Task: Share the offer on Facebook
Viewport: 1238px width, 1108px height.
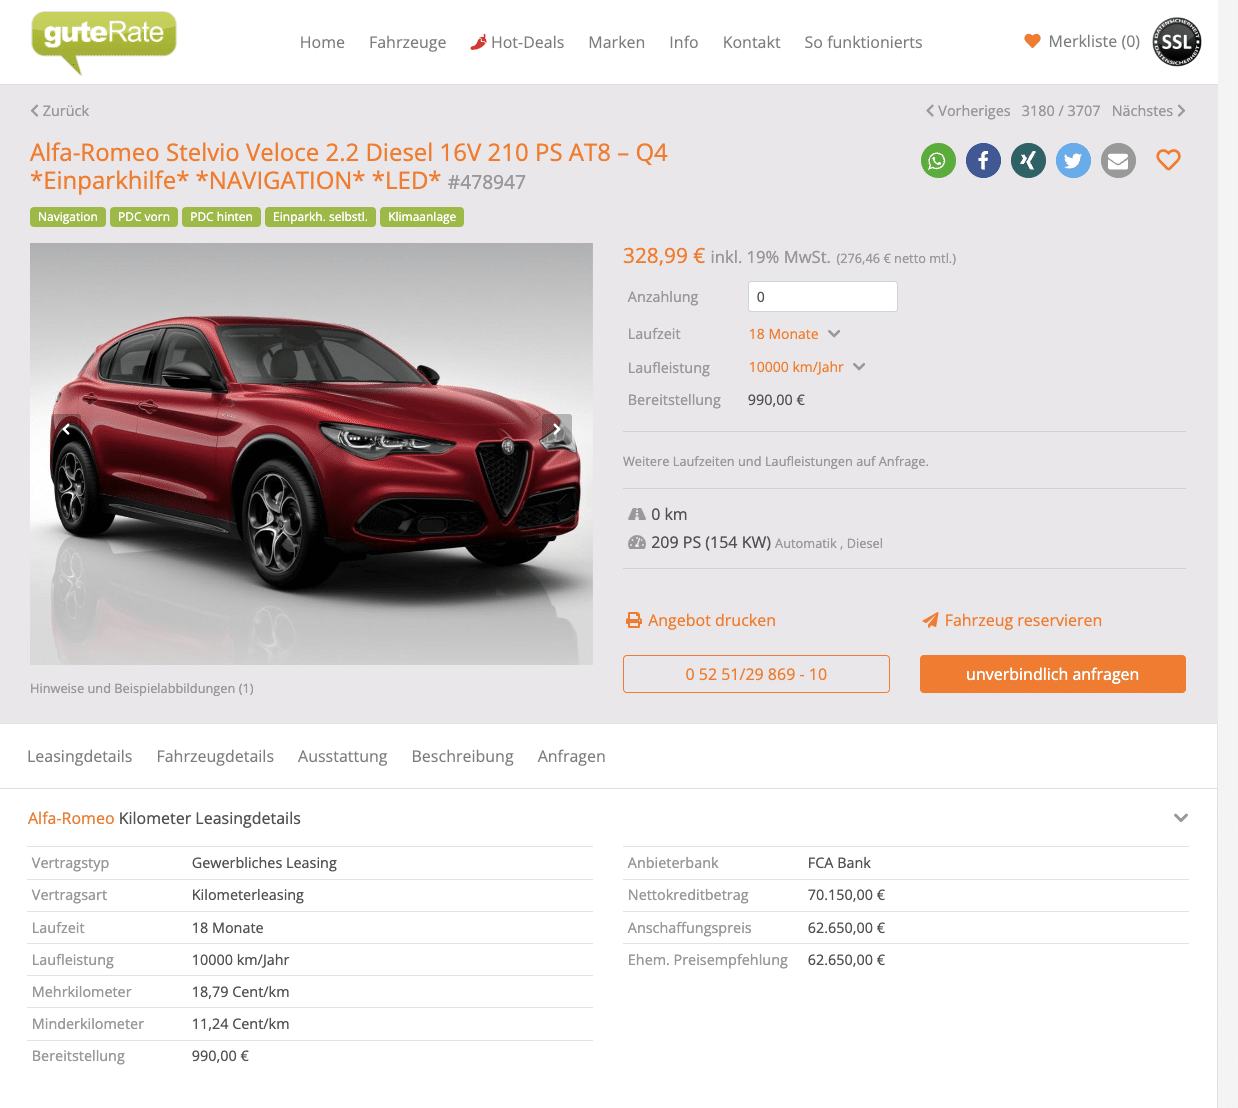Action: coord(983,161)
